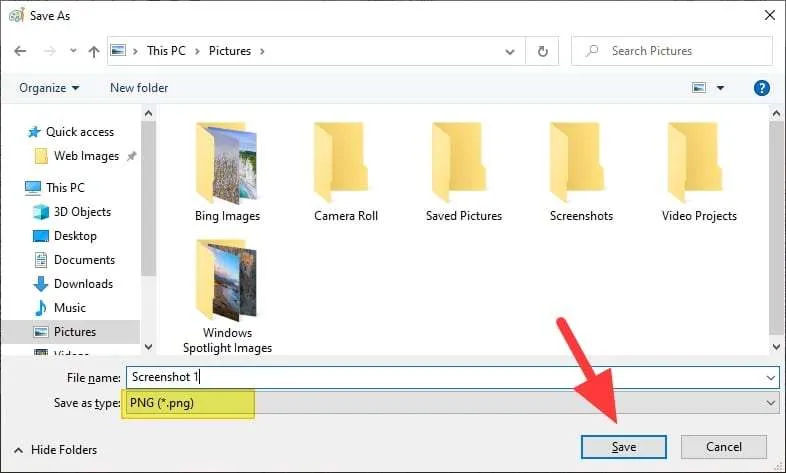Open the recent locations dropdown chevron
The height and width of the screenshot is (473, 786).
[73, 51]
